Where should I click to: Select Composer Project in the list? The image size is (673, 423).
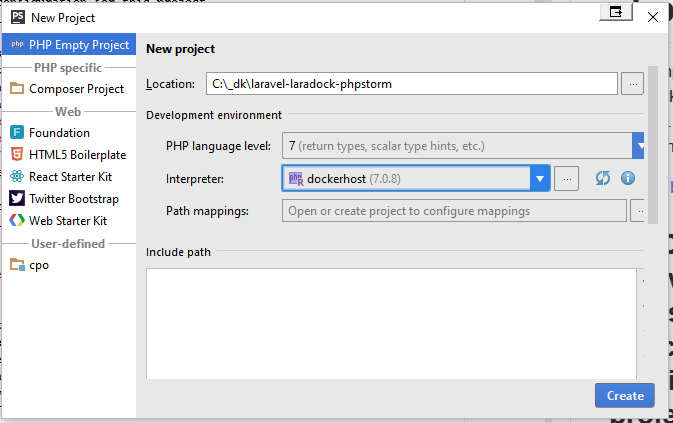(x=69, y=89)
